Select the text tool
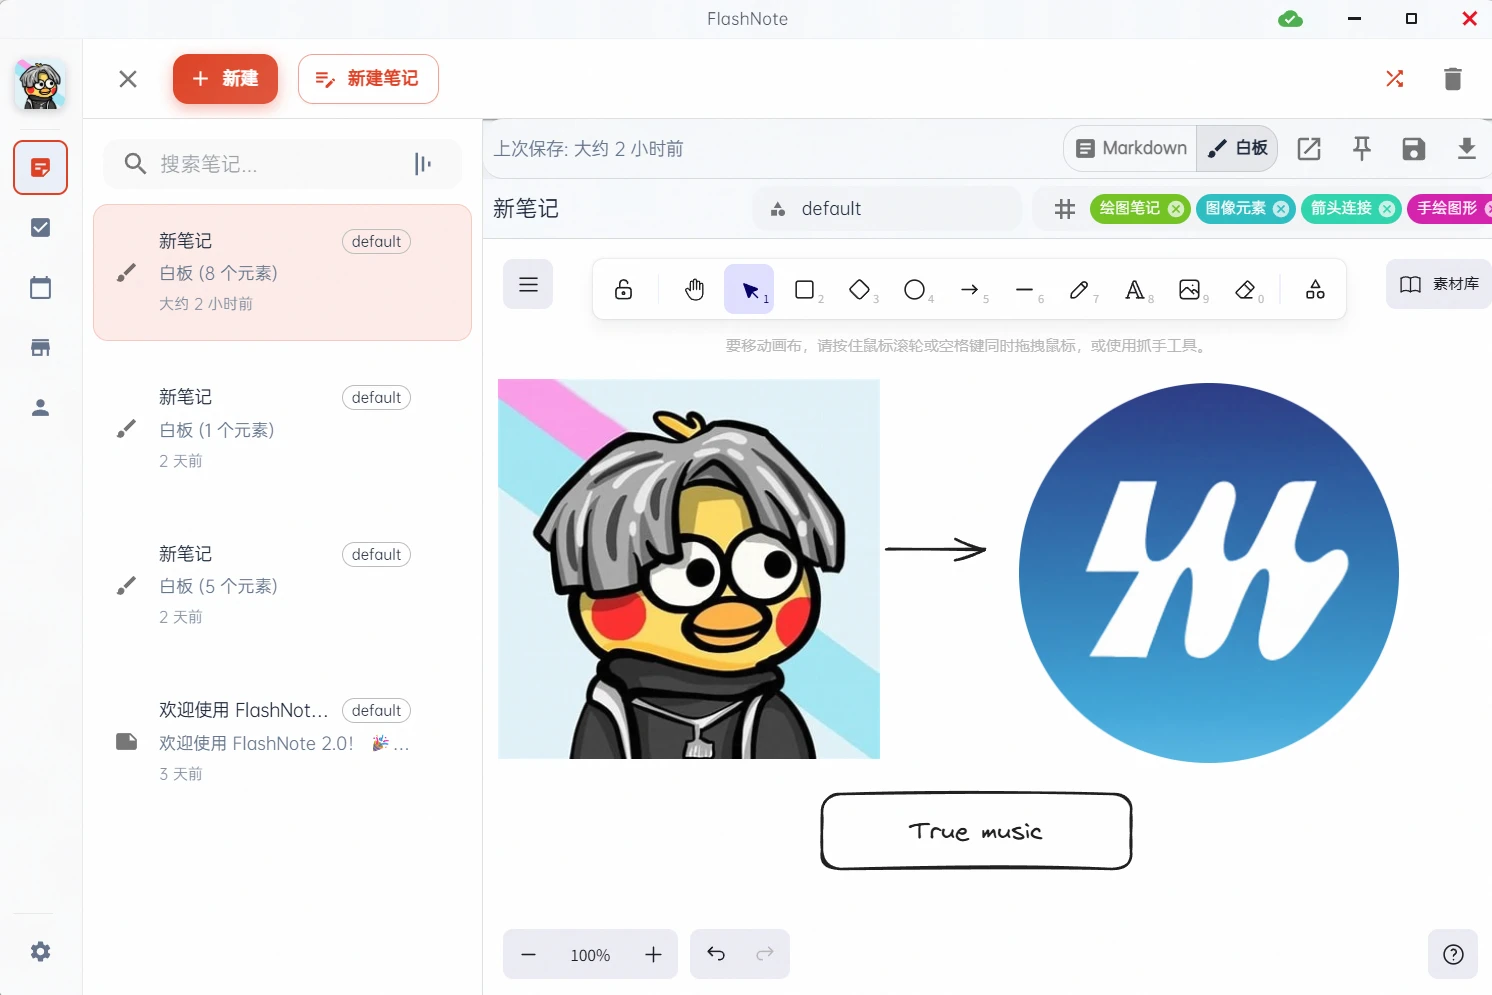The image size is (1492, 995). pos(1135,290)
